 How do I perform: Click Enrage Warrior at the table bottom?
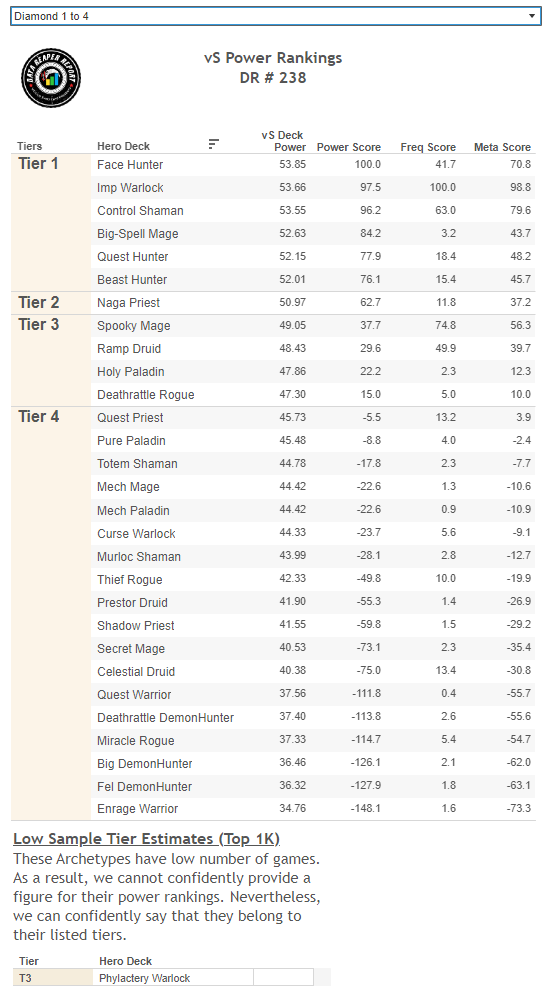(x=137, y=809)
